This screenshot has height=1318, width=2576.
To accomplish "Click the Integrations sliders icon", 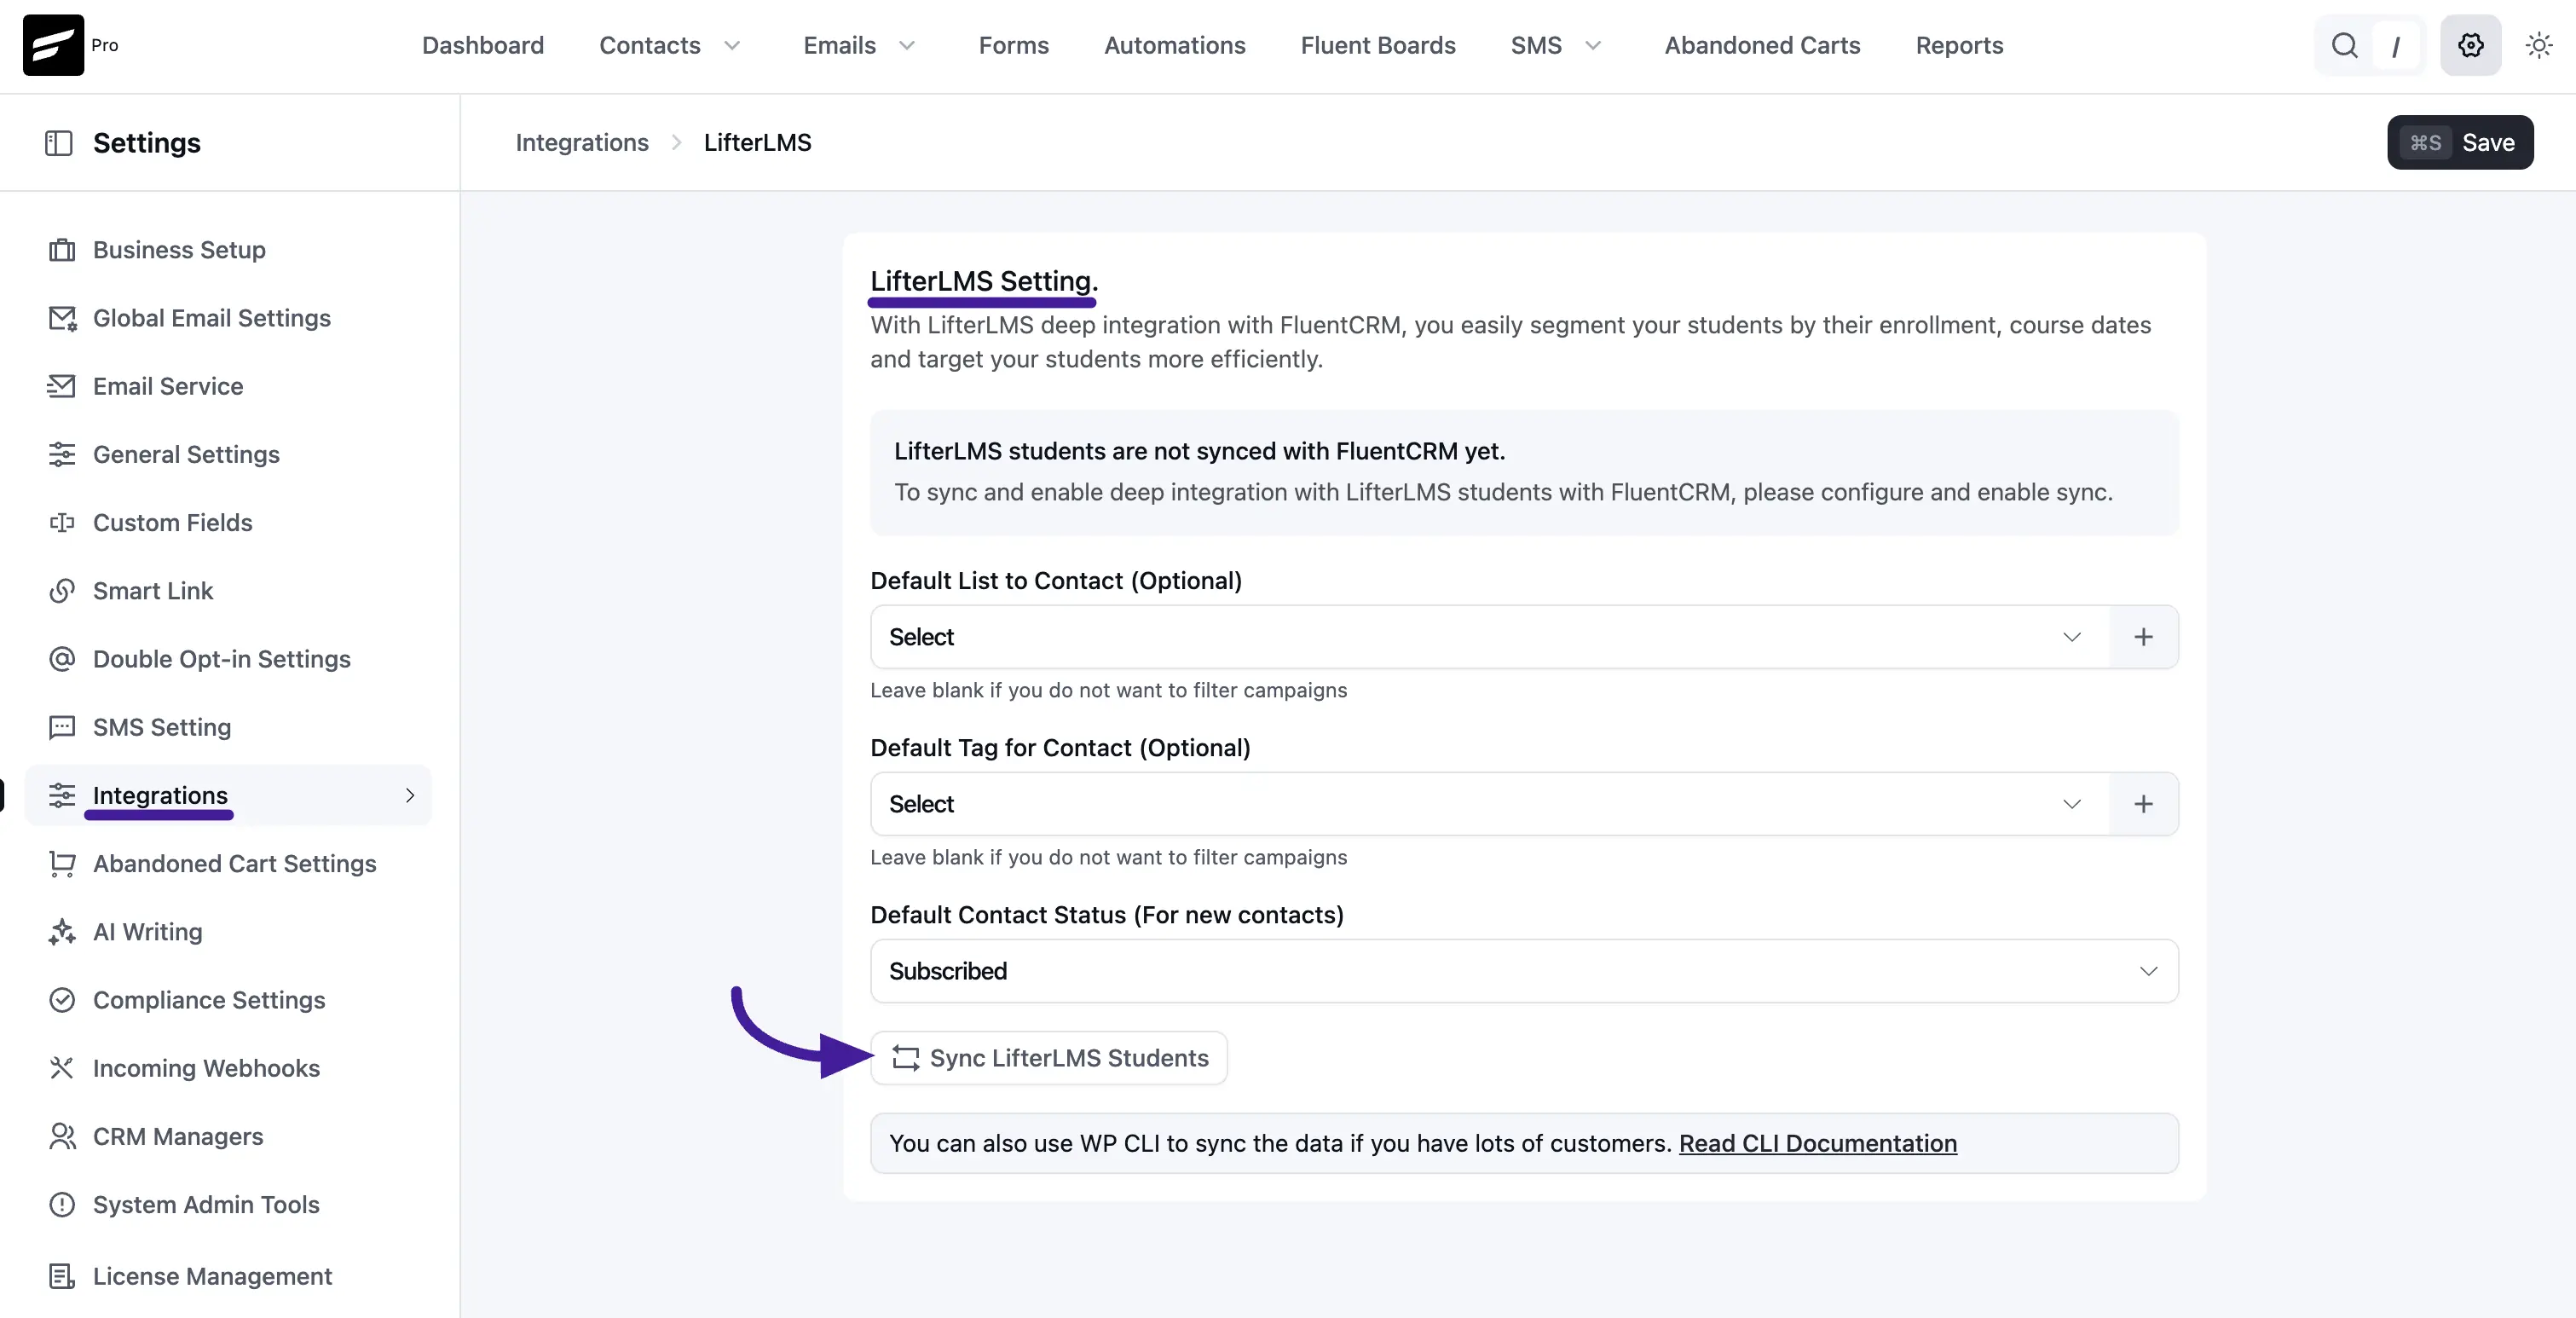I will (62, 795).
